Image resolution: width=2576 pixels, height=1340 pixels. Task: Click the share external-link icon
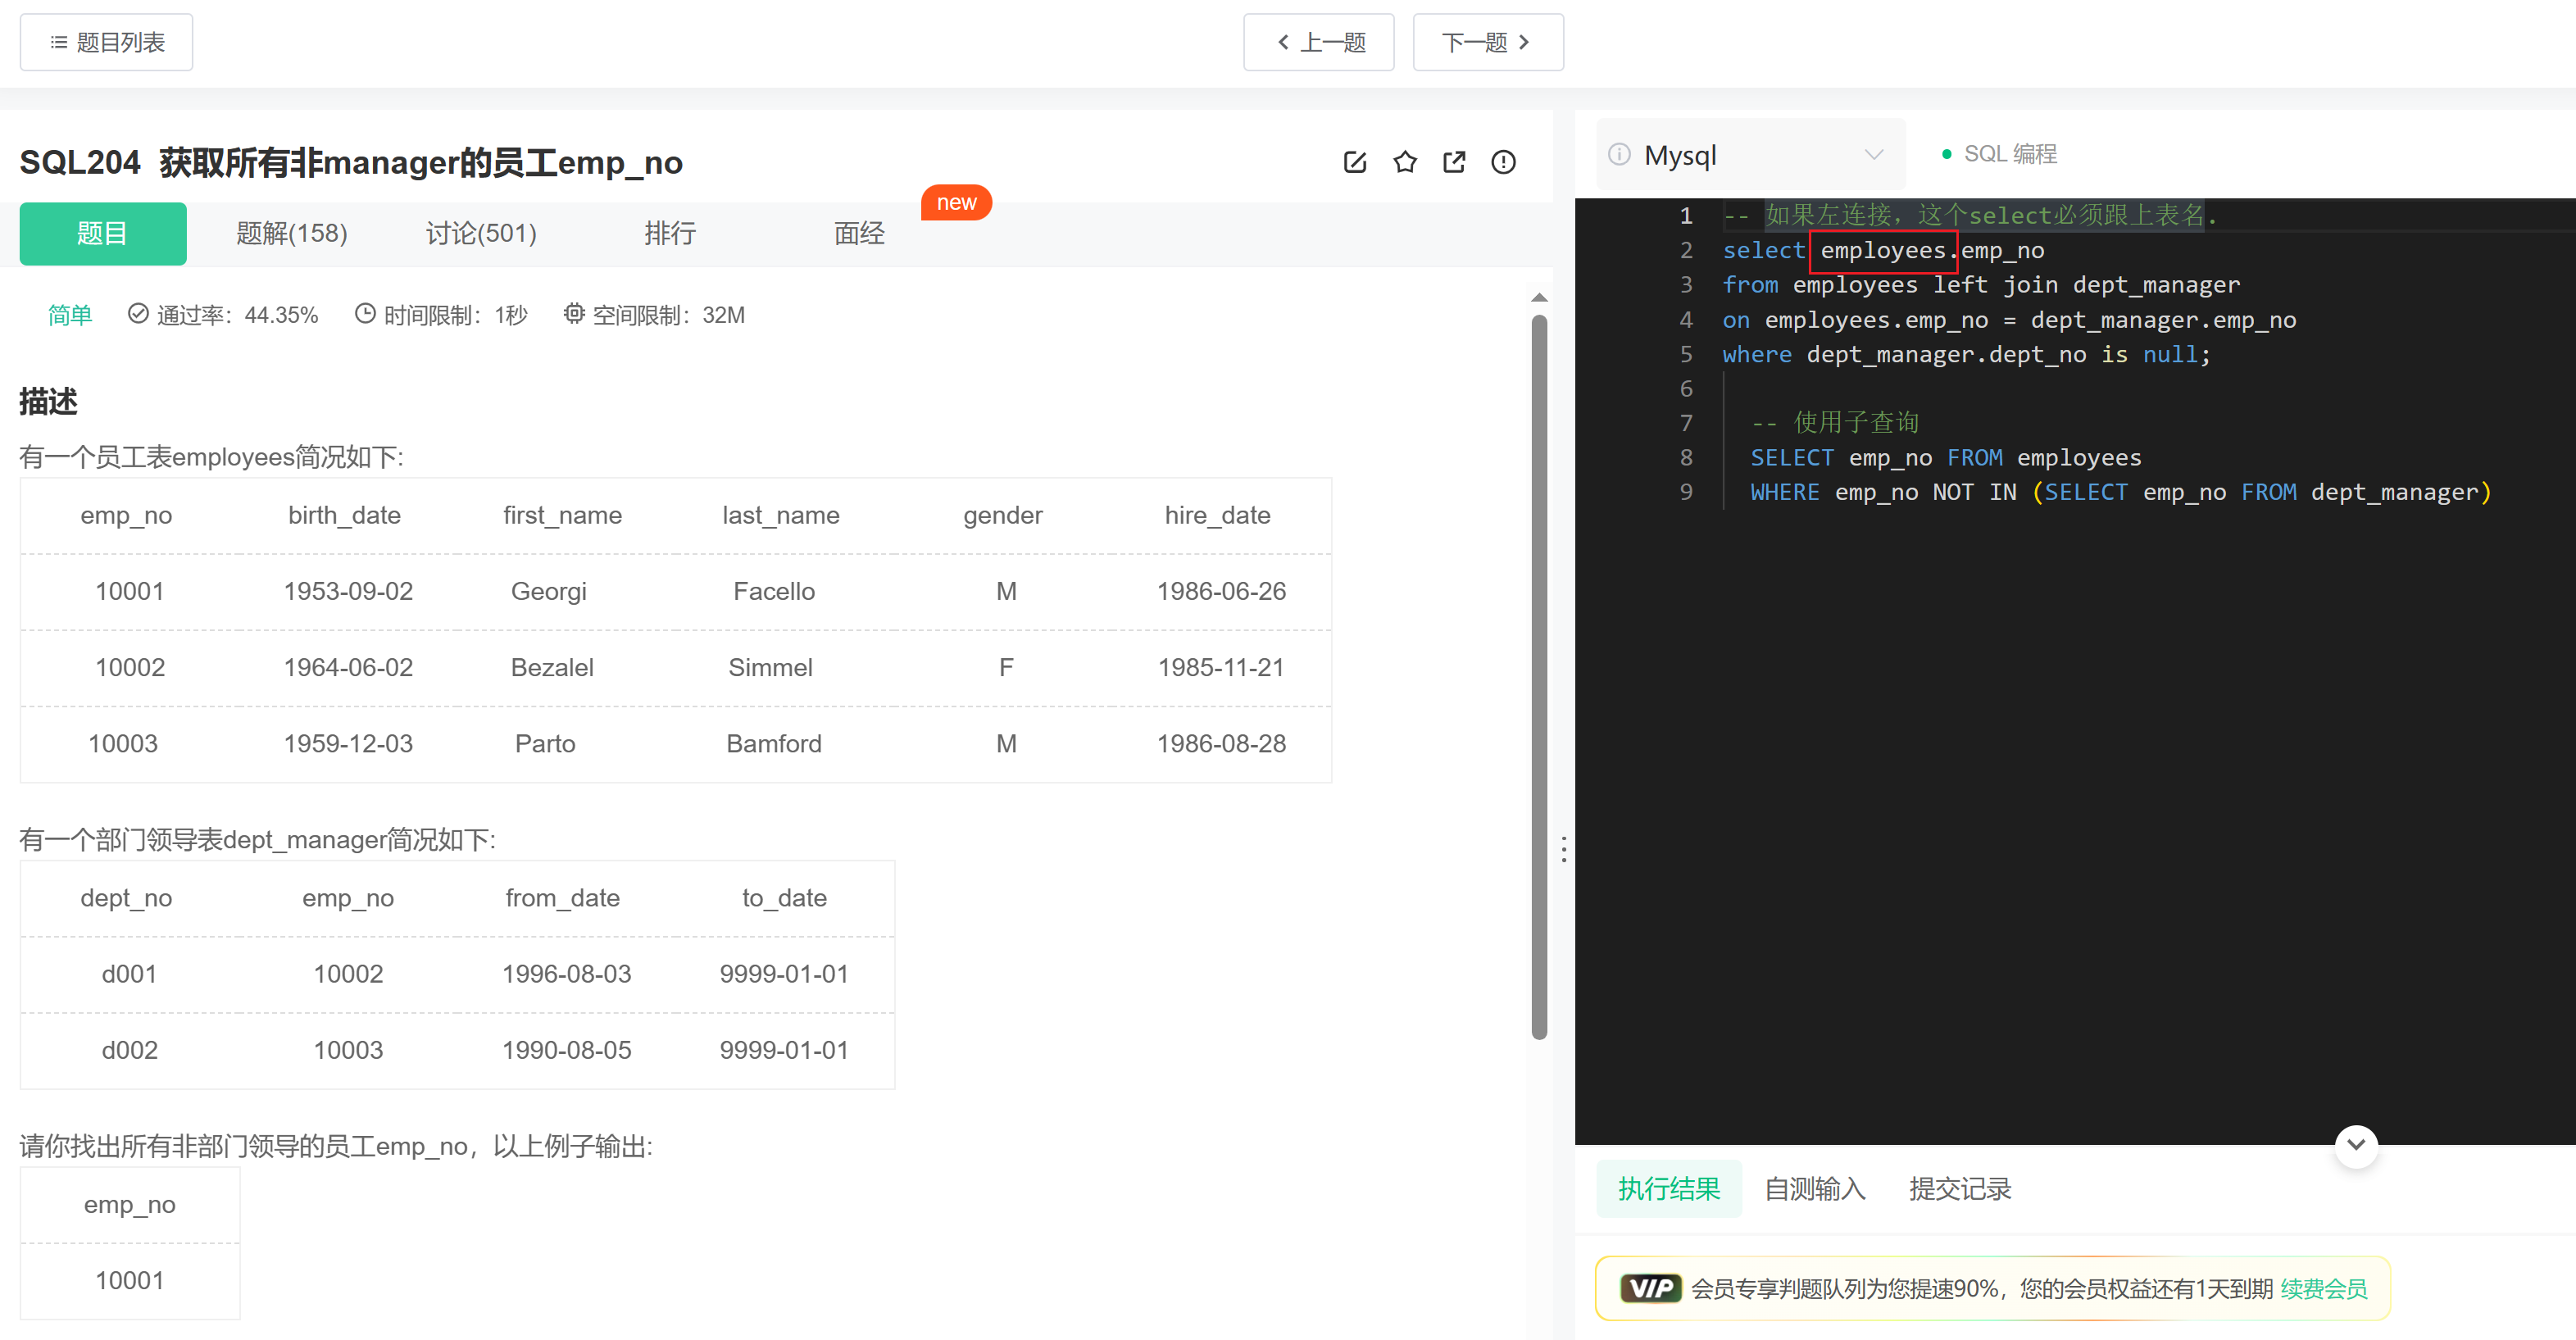click(x=1454, y=162)
